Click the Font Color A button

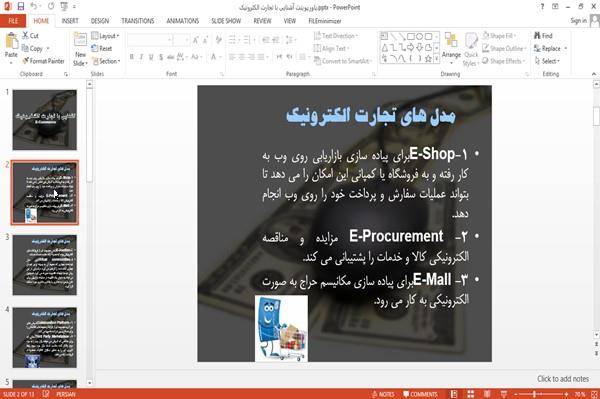[x=213, y=57]
